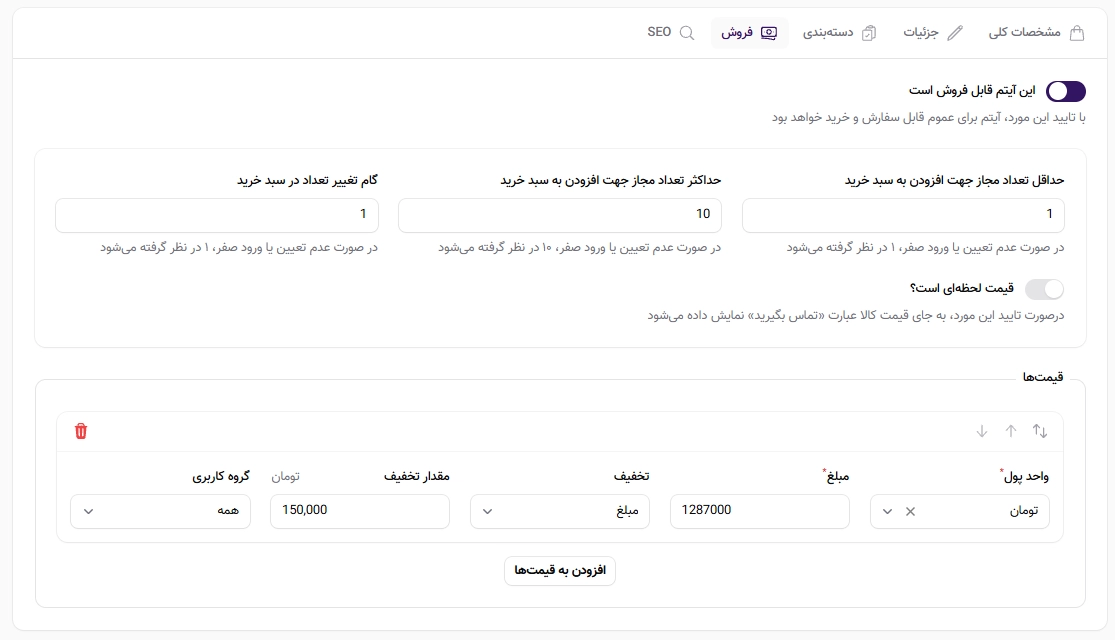1115x640 pixels.
Task: Focus the حداقل تعداد مجاز input field
Action: pos(903,215)
